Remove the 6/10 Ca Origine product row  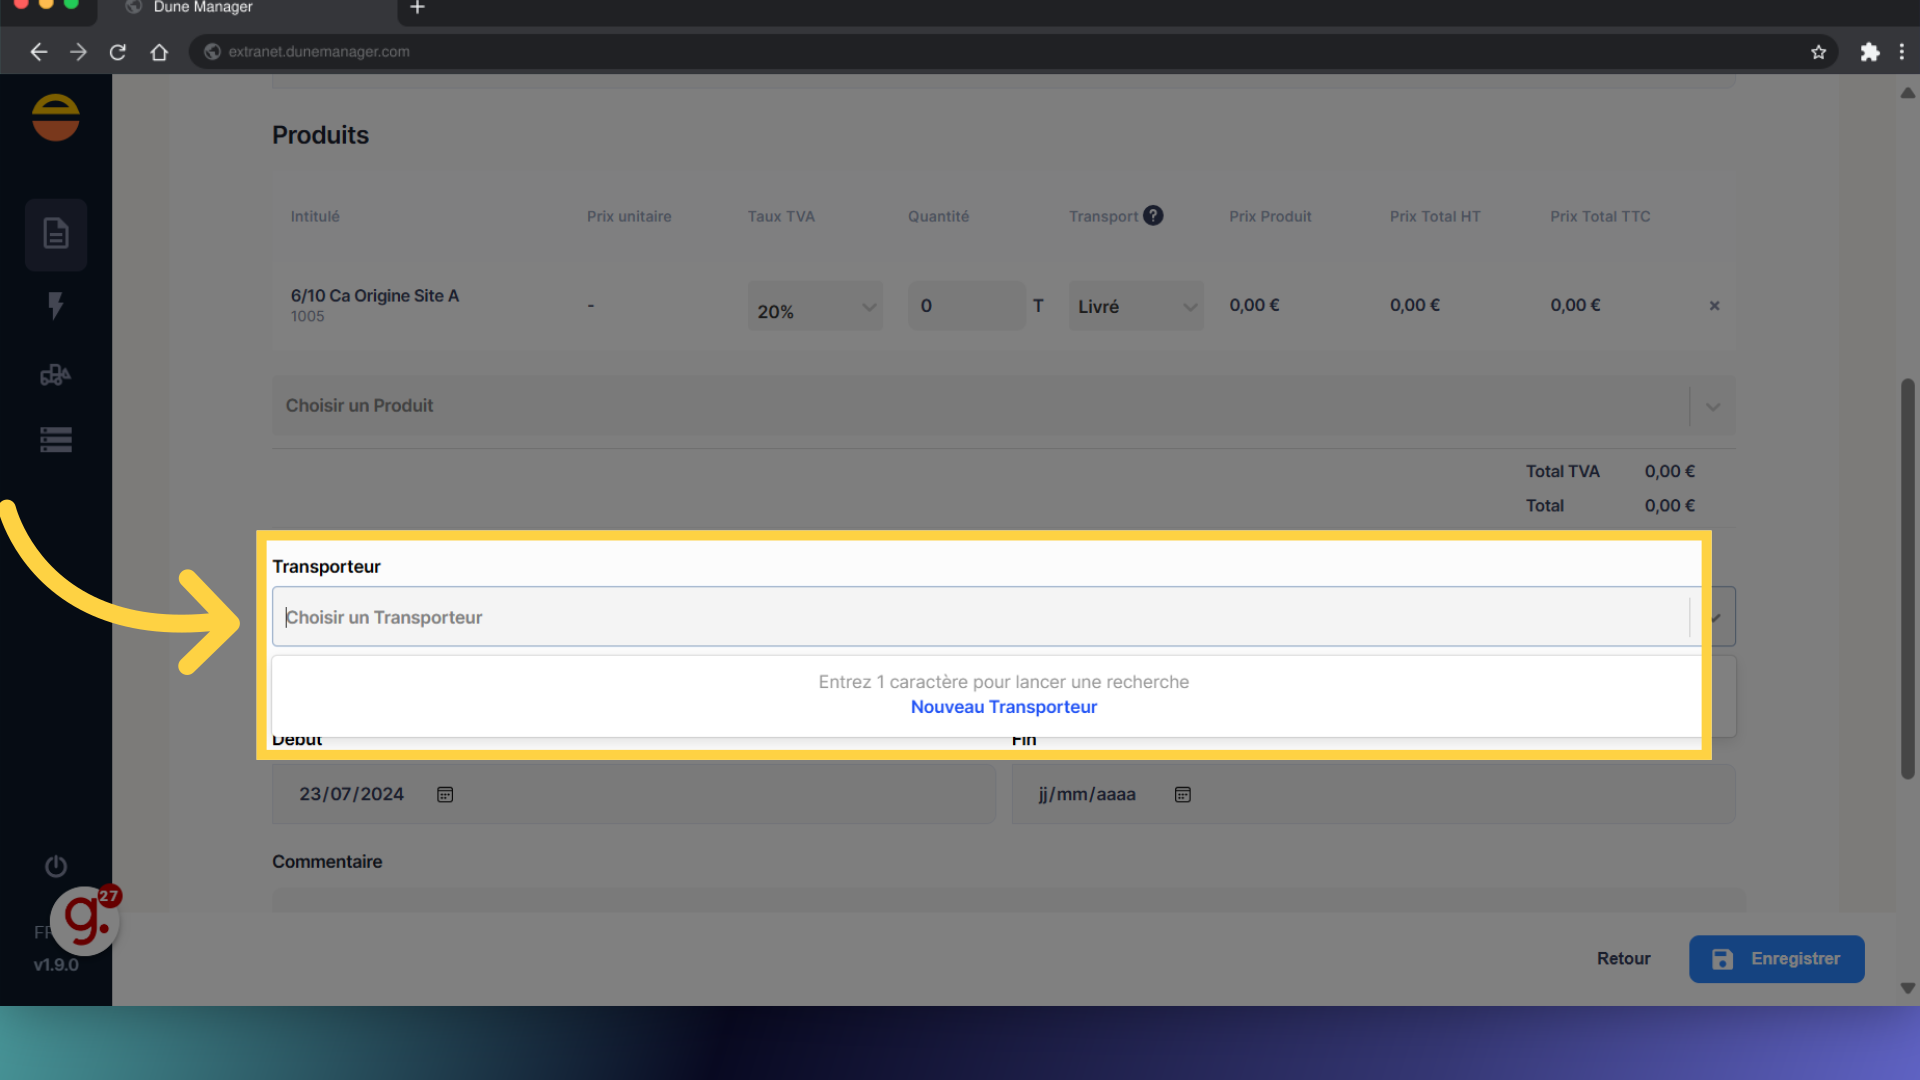1714,306
